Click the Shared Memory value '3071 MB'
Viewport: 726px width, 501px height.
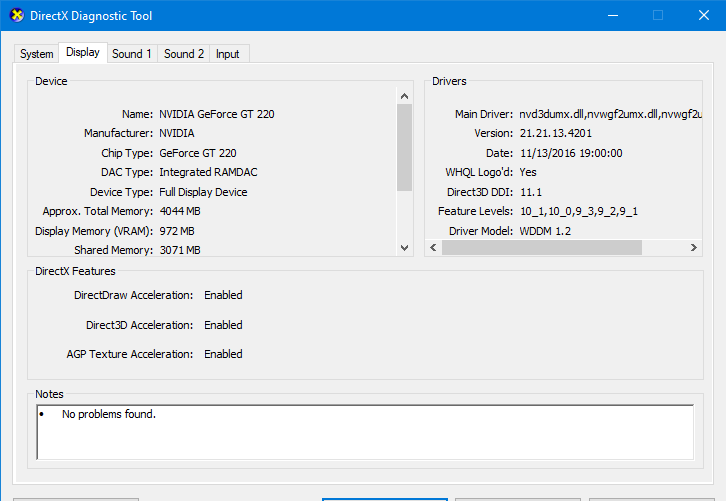click(x=180, y=250)
